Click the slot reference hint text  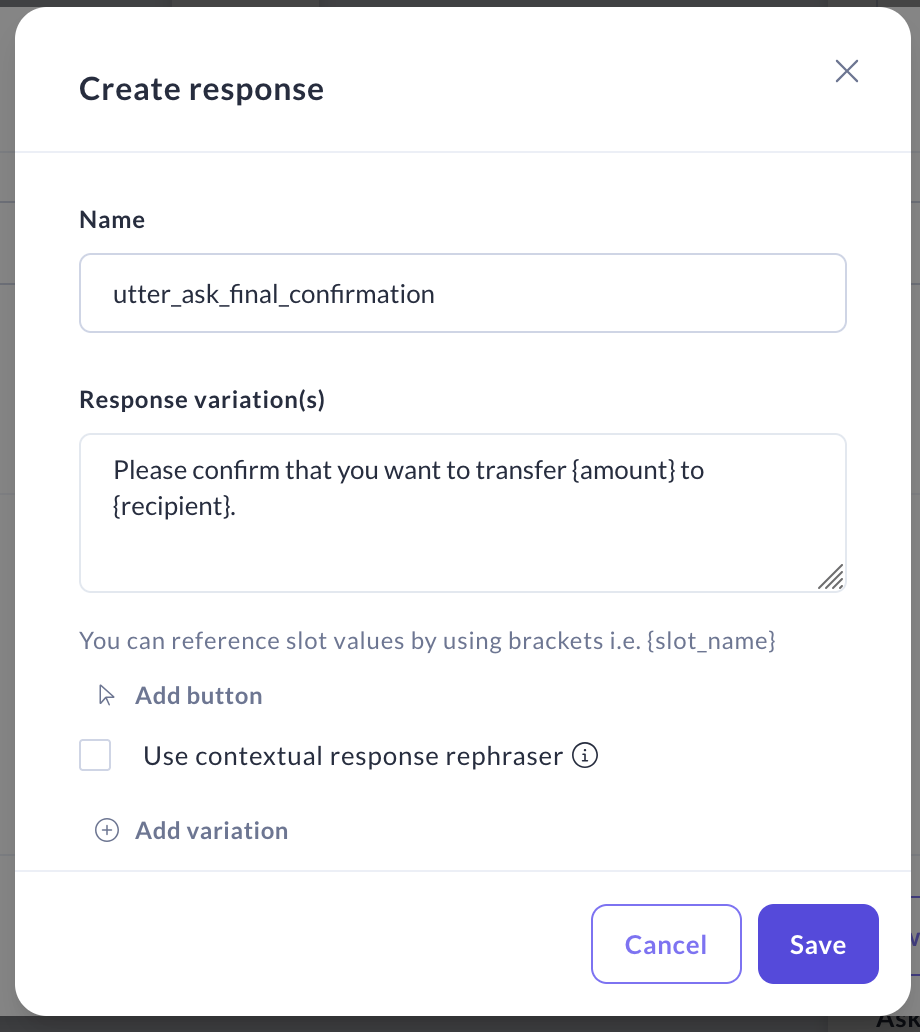(427, 641)
